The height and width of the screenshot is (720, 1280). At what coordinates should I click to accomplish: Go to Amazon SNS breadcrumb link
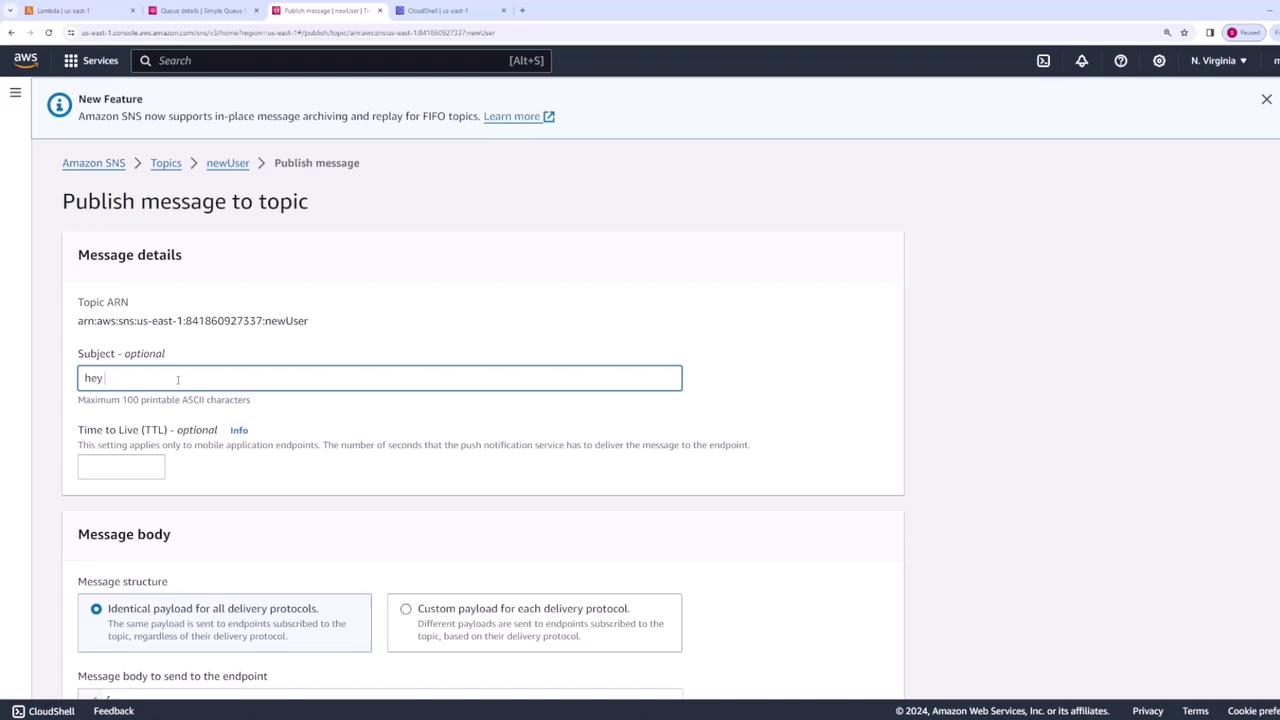pos(94,163)
